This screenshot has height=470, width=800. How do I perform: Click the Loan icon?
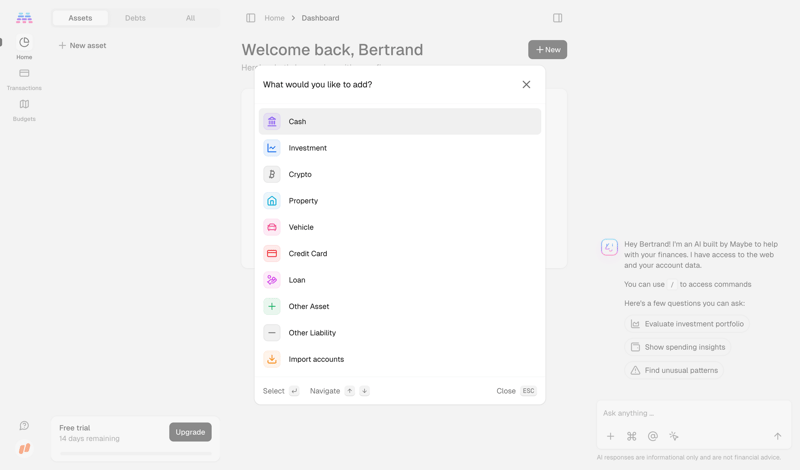(271, 280)
